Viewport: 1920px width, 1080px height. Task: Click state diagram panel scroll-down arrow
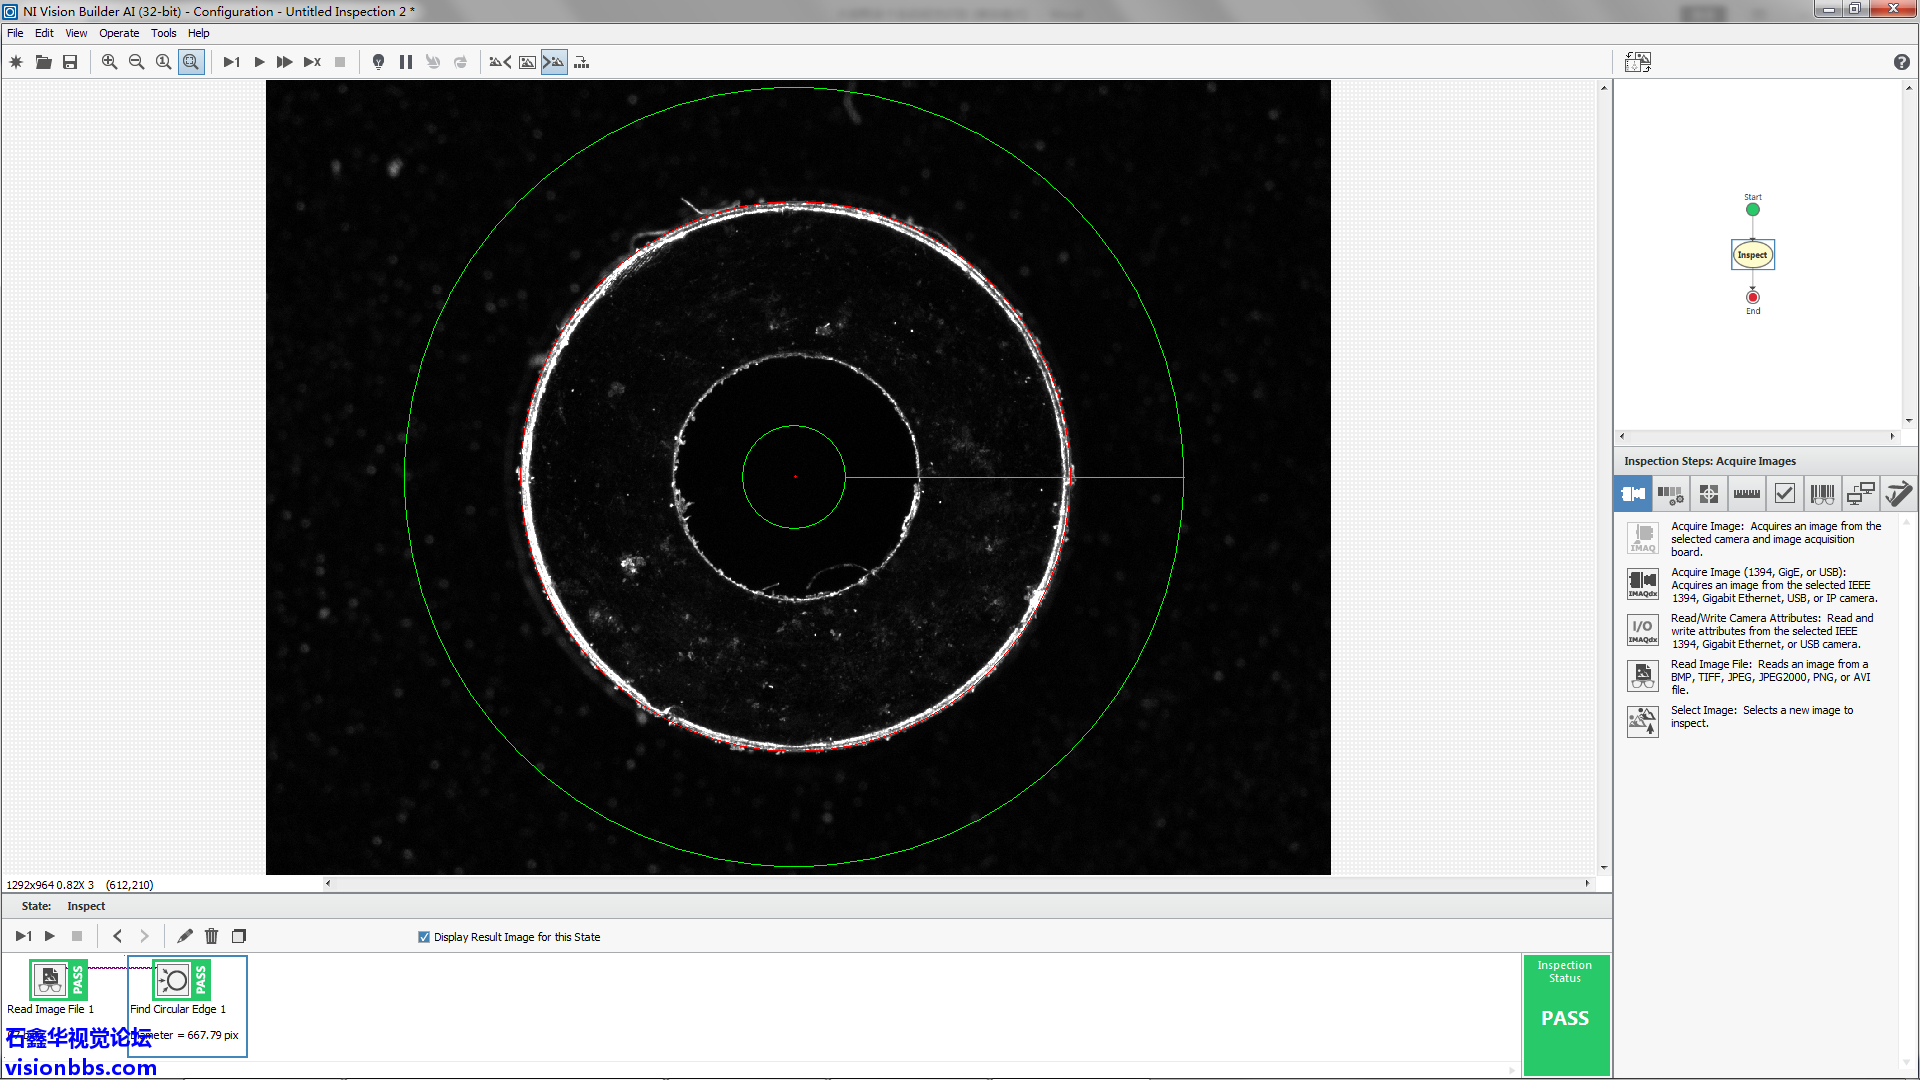[x=1908, y=421]
